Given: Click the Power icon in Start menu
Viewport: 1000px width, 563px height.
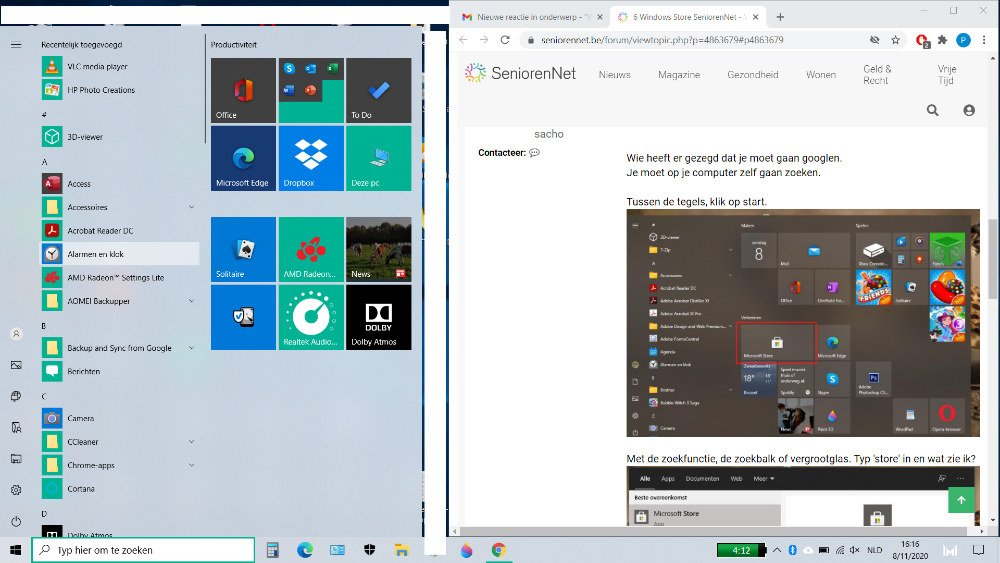Looking at the screenshot, I should pos(16,521).
